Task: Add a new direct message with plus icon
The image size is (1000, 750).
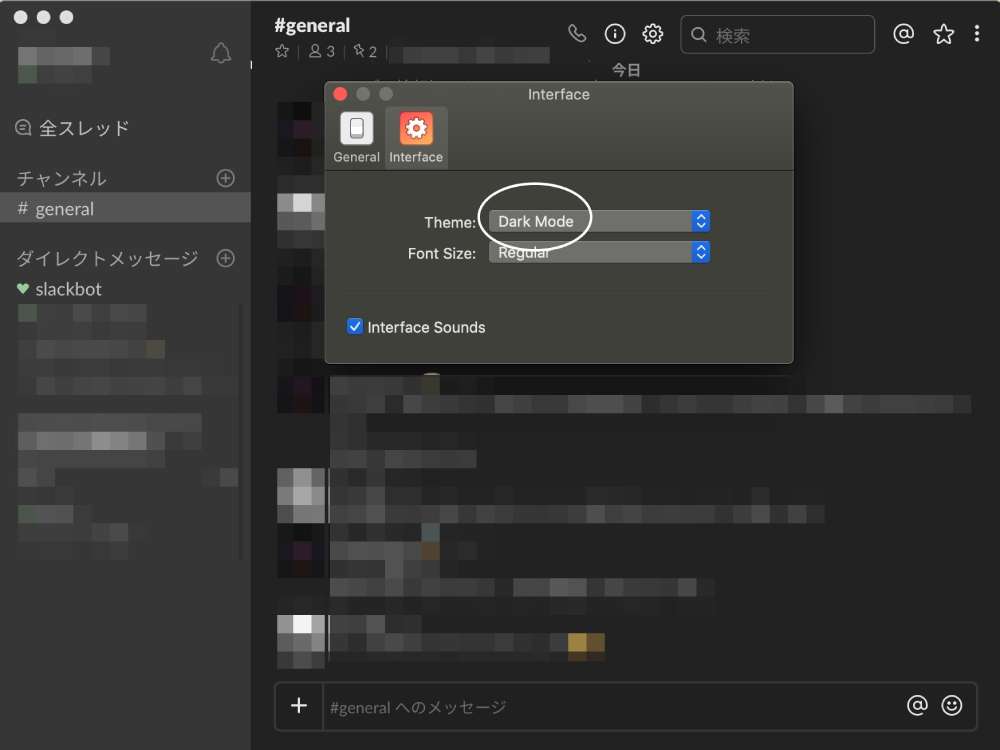Action: coord(225,258)
